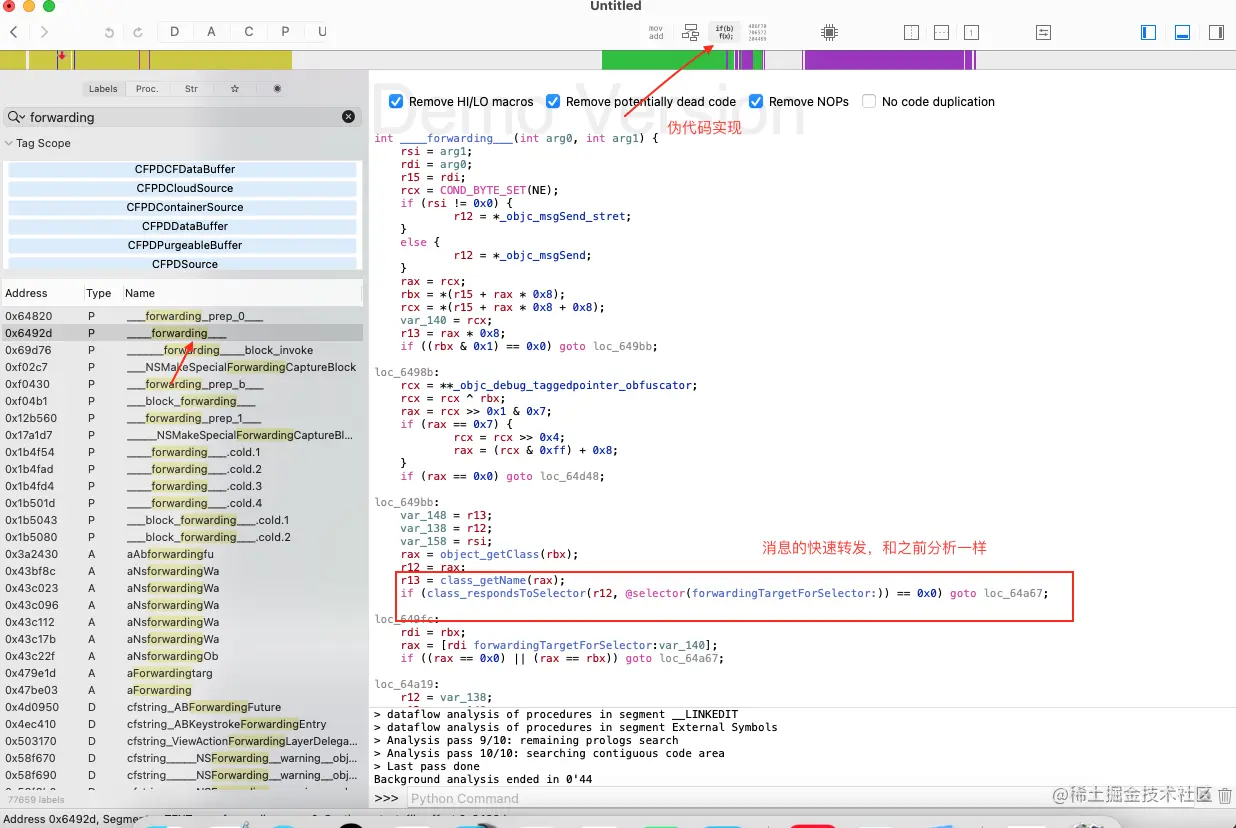
Task: Click the swap arrows toolbar icon
Action: 1043,32
